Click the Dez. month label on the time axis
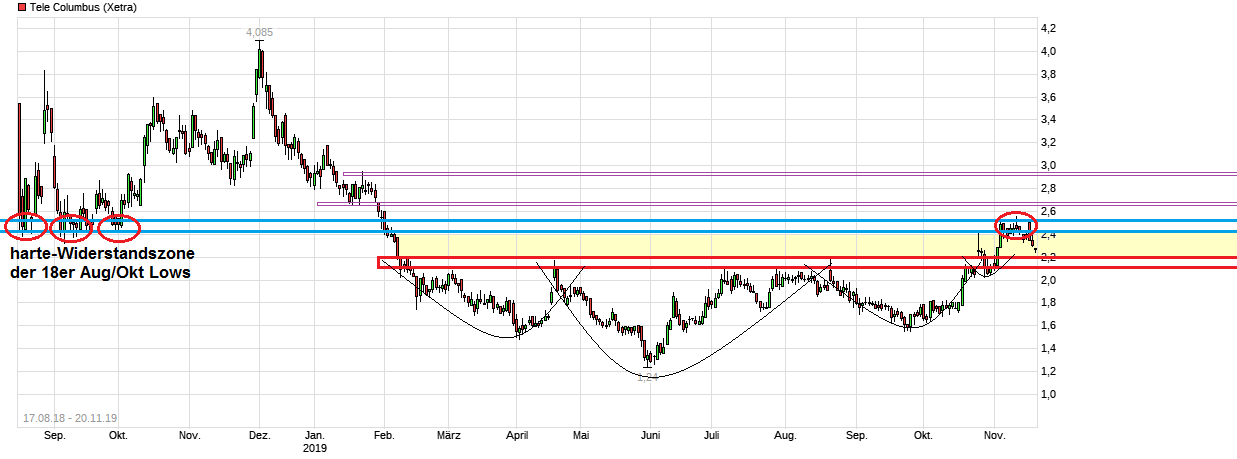1237x459 pixels. (x=259, y=436)
